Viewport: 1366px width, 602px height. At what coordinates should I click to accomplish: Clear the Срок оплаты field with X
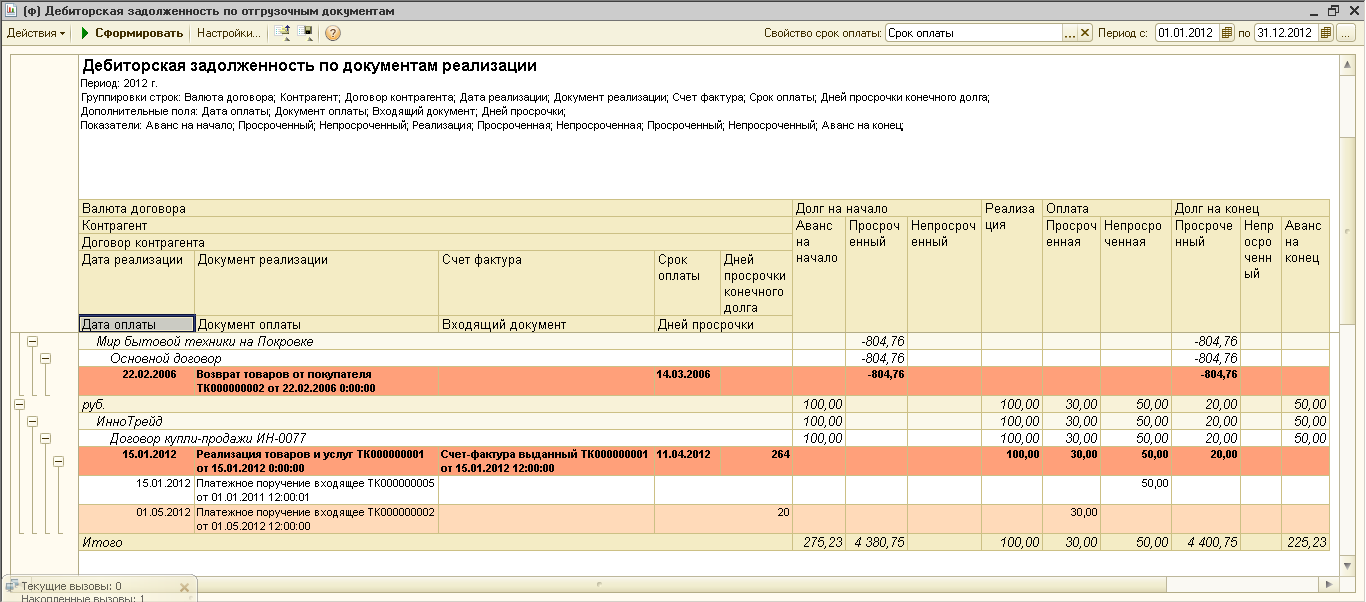pyautogui.click(x=1086, y=33)
